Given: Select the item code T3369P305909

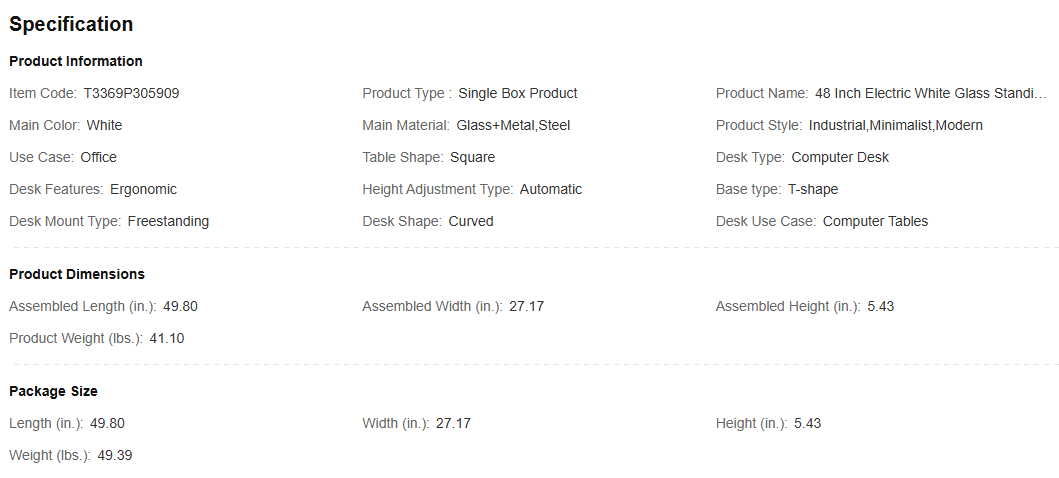Looking at the screenshot, I should [x=131, y=93].
